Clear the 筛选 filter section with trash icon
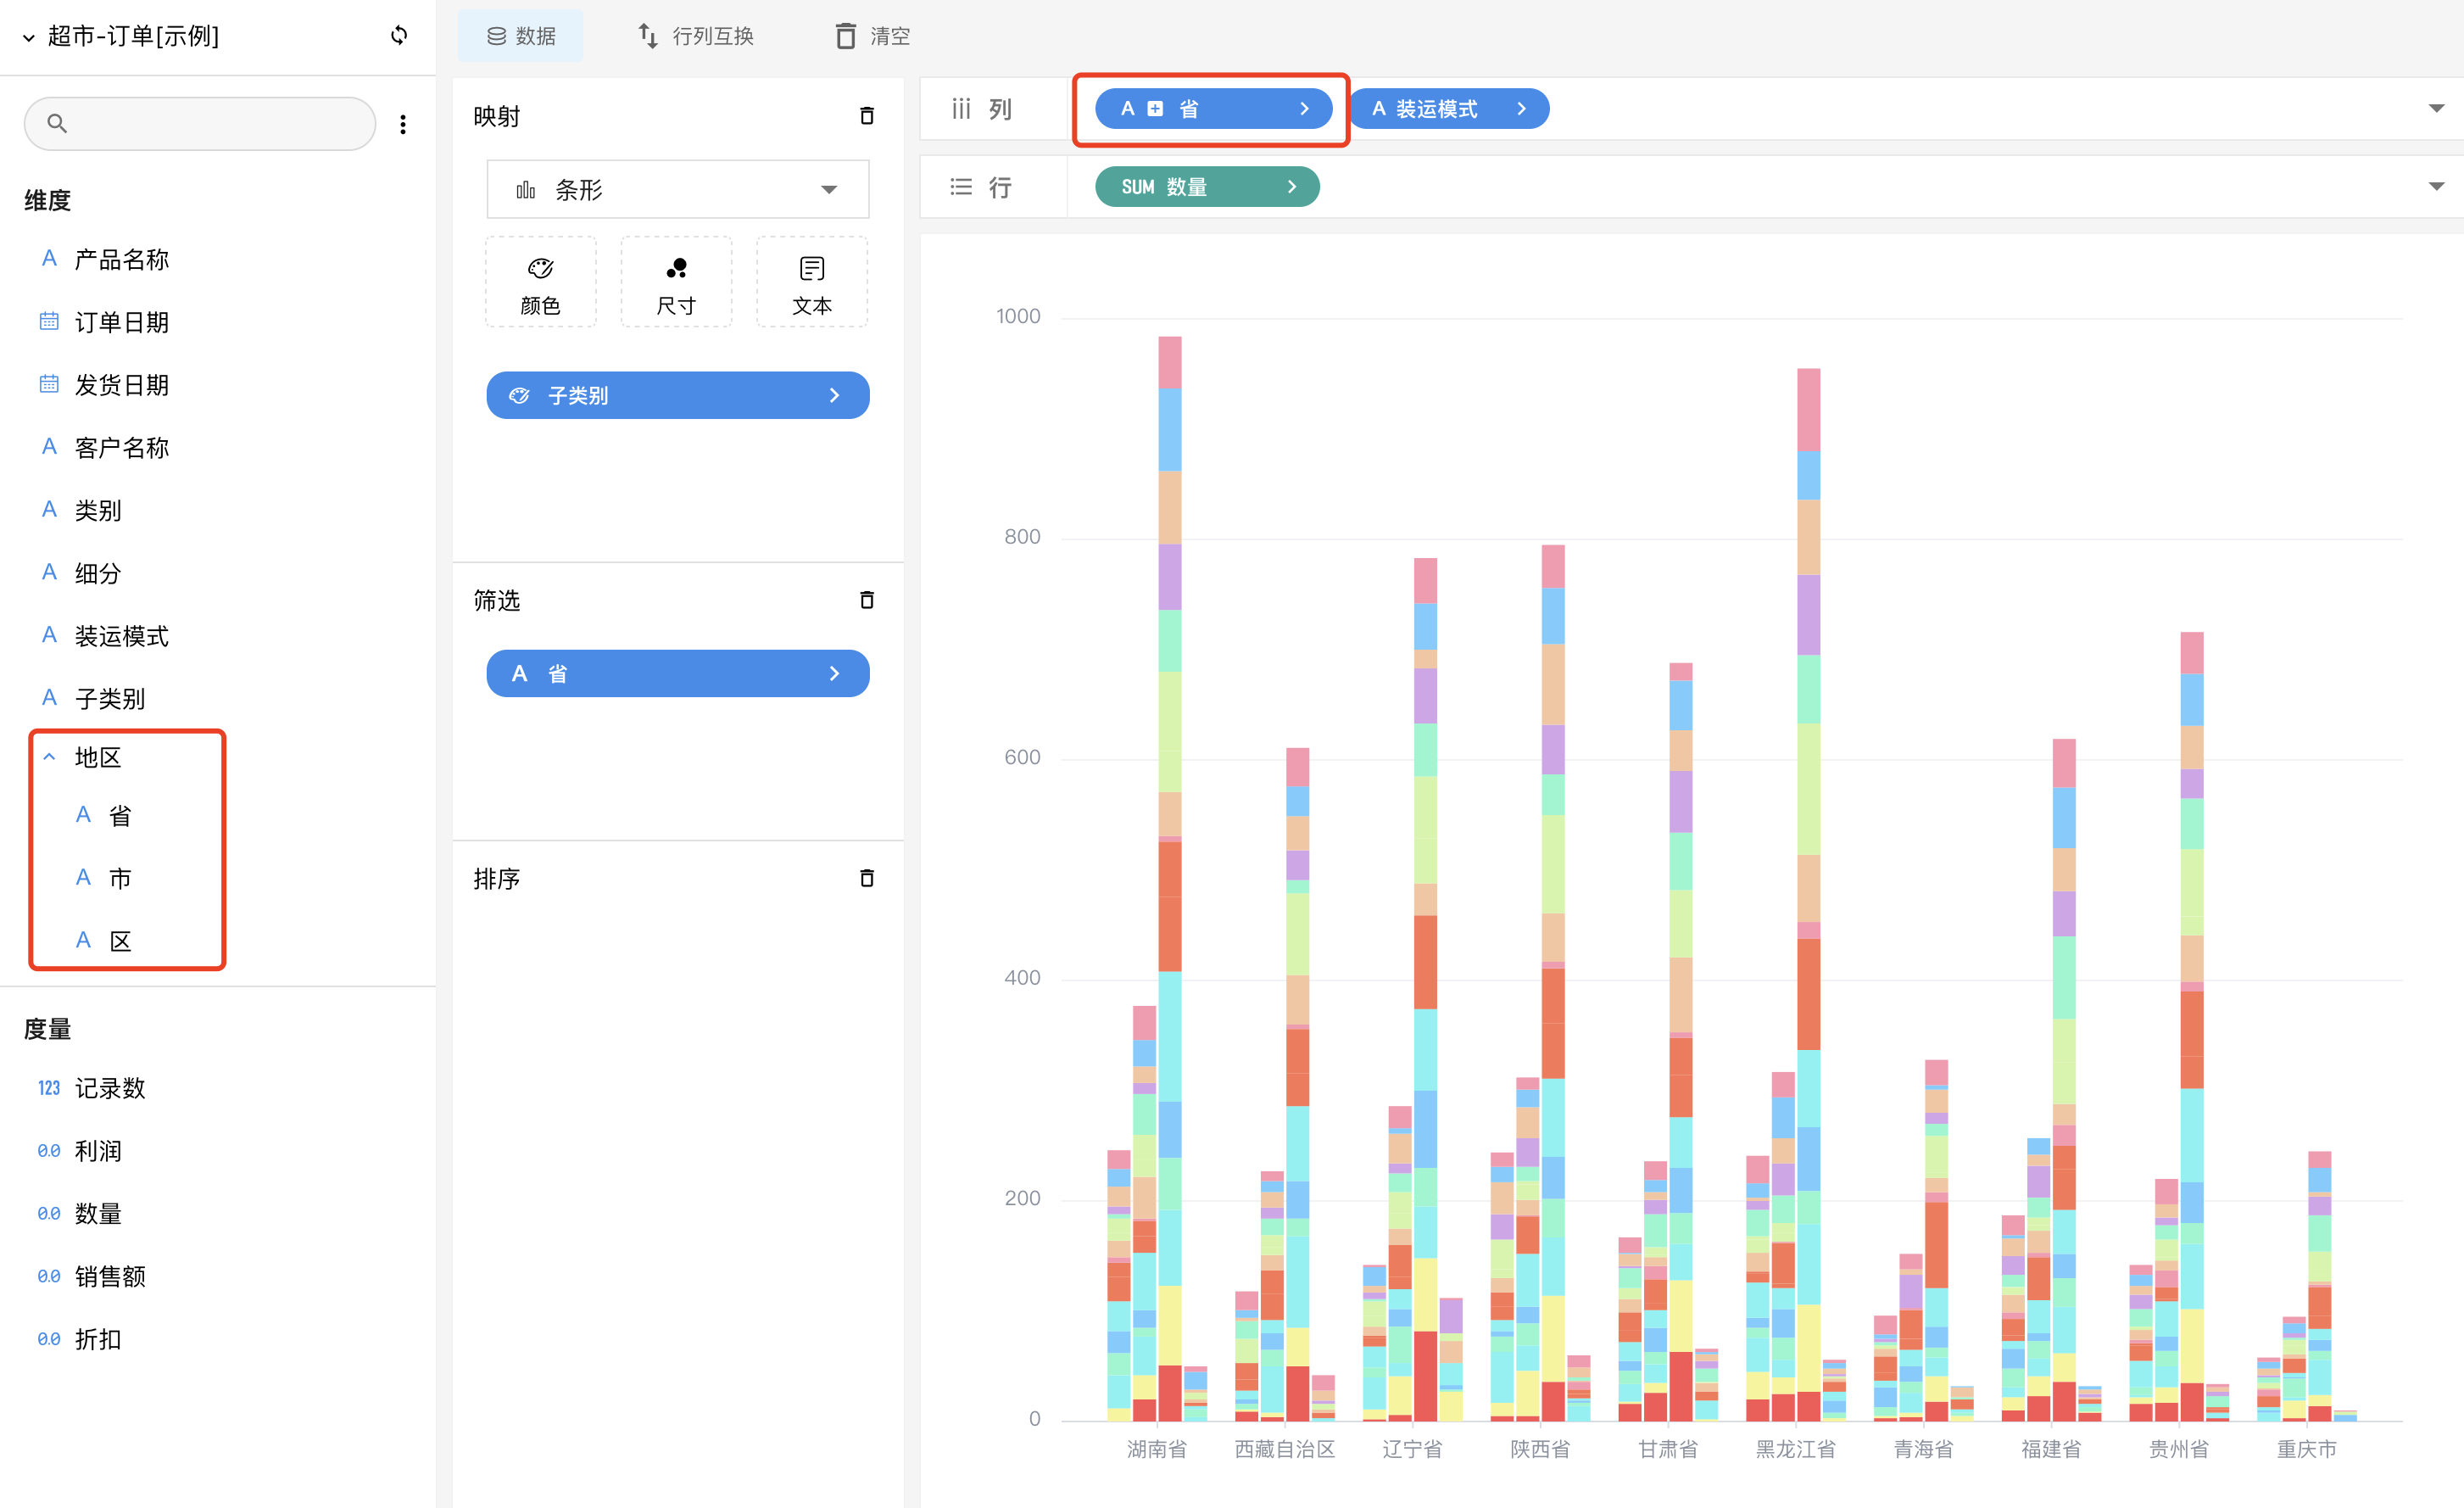Viewport: 2464px width, 1508px height. point(867,600)
